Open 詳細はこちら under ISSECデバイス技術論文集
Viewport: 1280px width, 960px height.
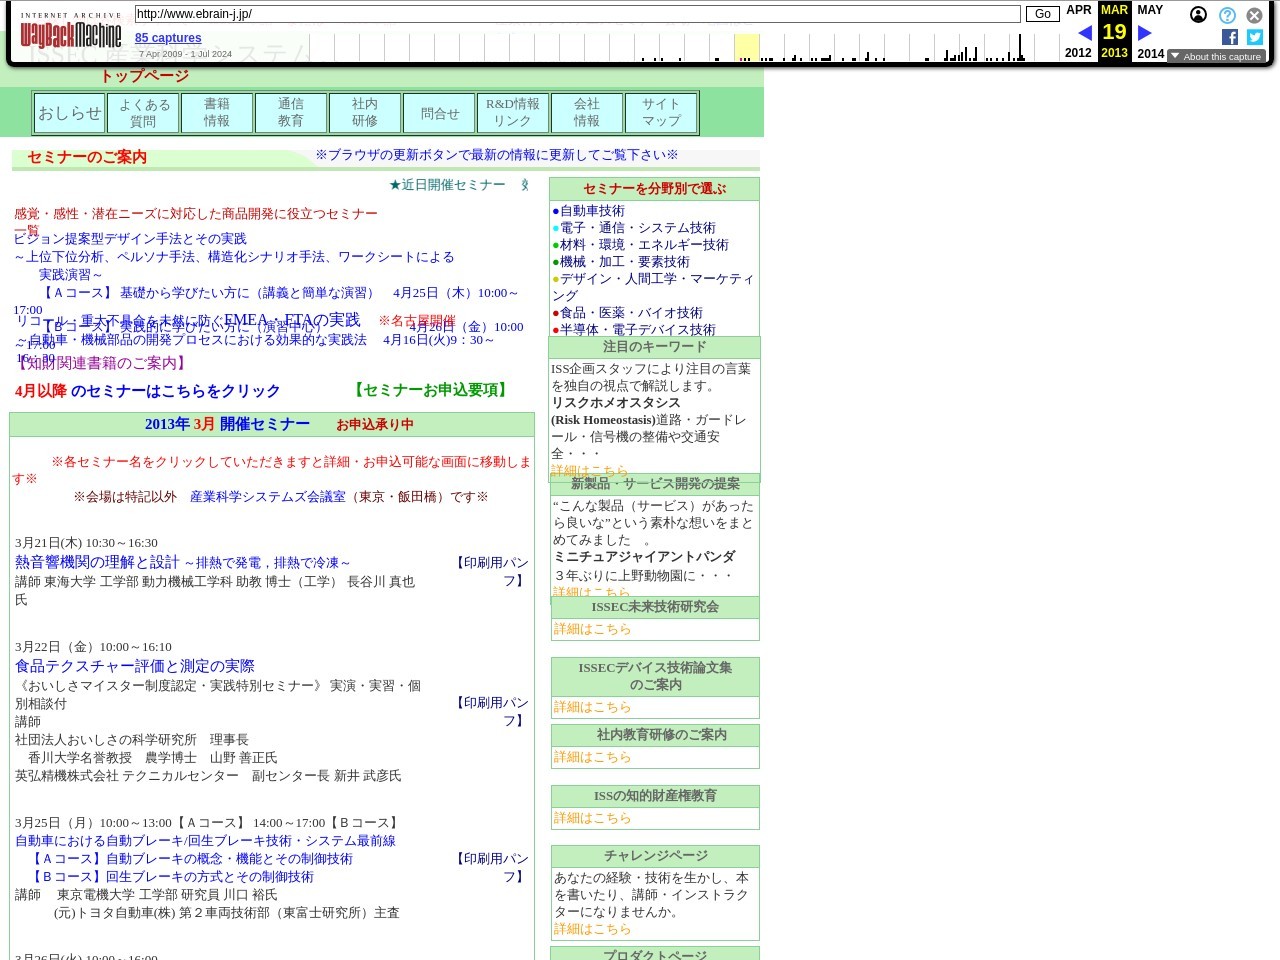[x=592, y=707]
